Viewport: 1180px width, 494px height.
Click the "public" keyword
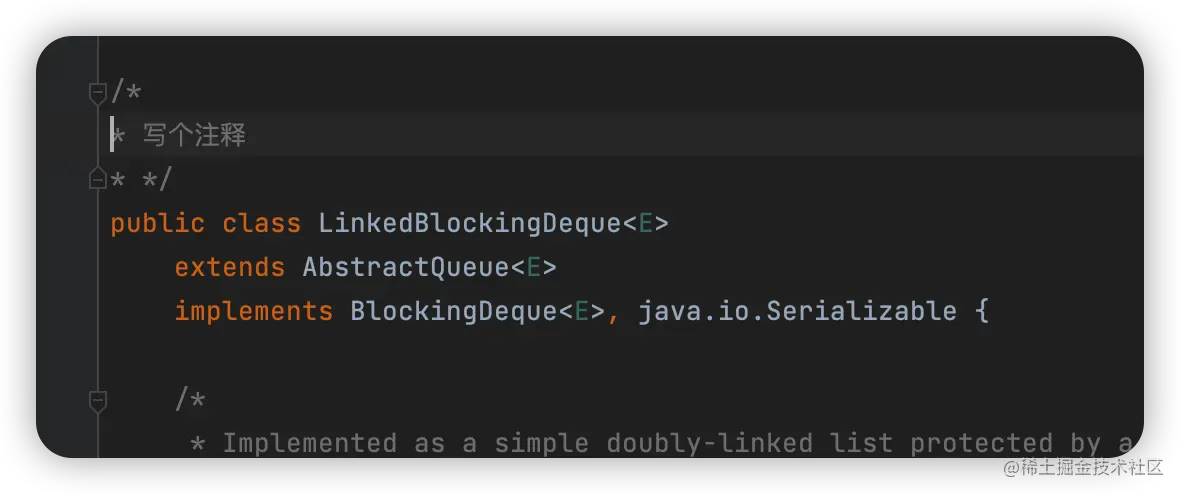click(x=157, y=223)
